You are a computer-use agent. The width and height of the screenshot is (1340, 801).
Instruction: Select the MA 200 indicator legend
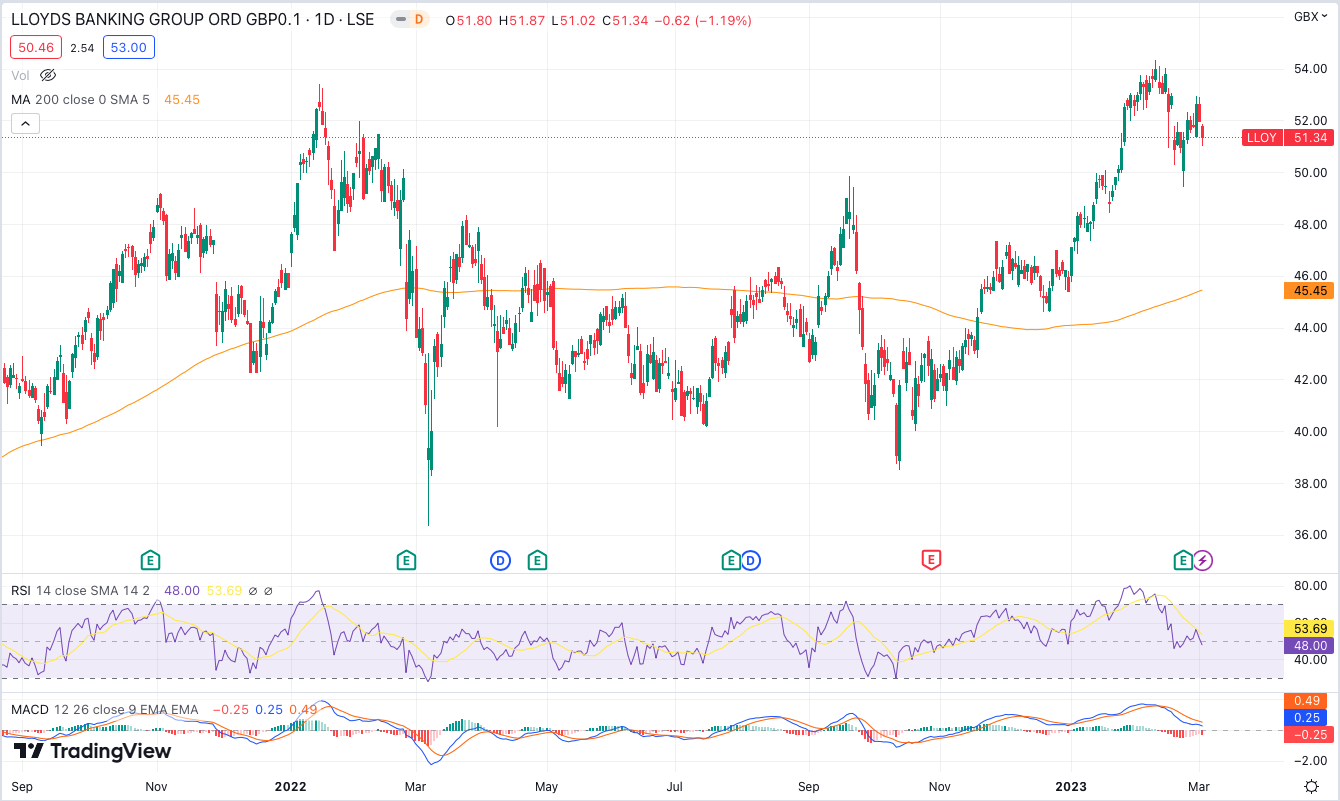(80, 99)
